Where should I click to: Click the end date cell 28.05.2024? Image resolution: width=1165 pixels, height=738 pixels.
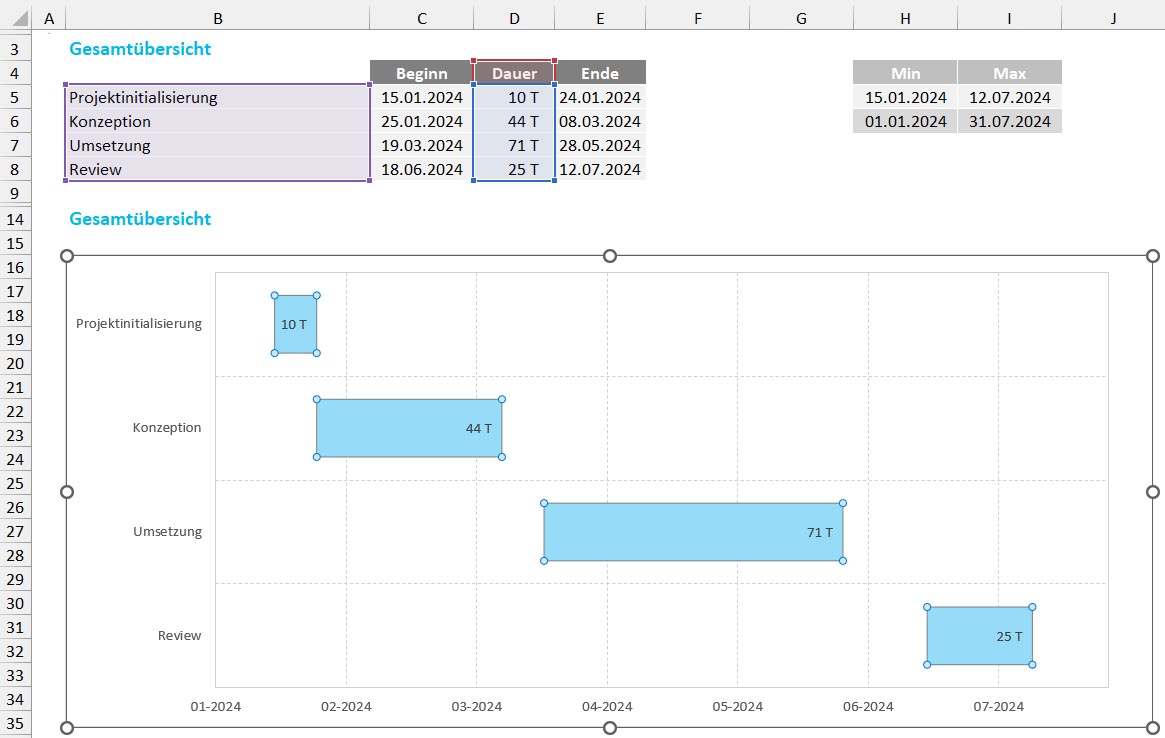click(x=600, y=146)
